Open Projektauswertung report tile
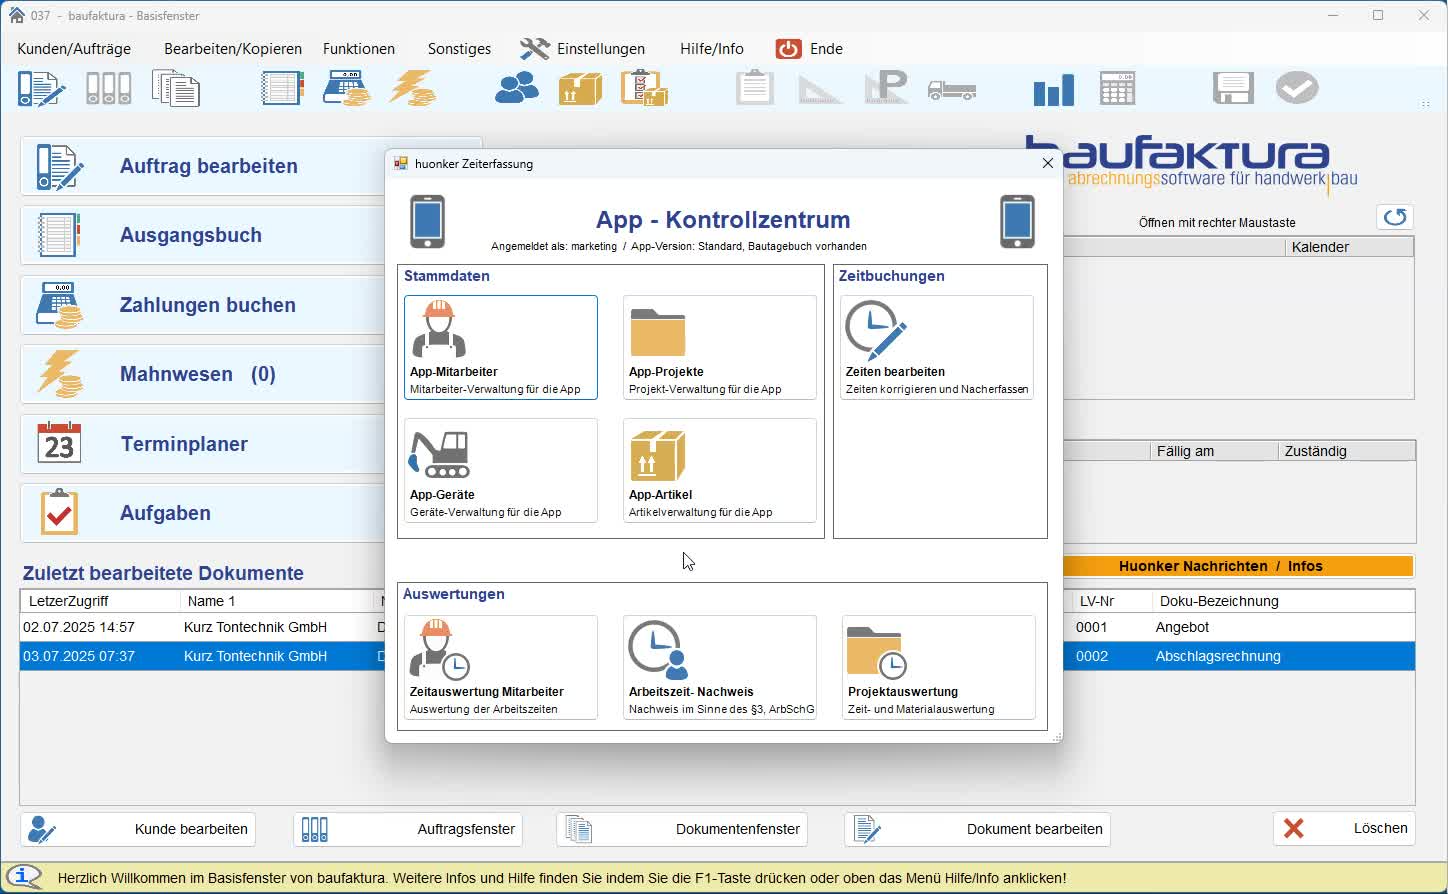Viewport: 1448px width, 894px height. [938, 667]
